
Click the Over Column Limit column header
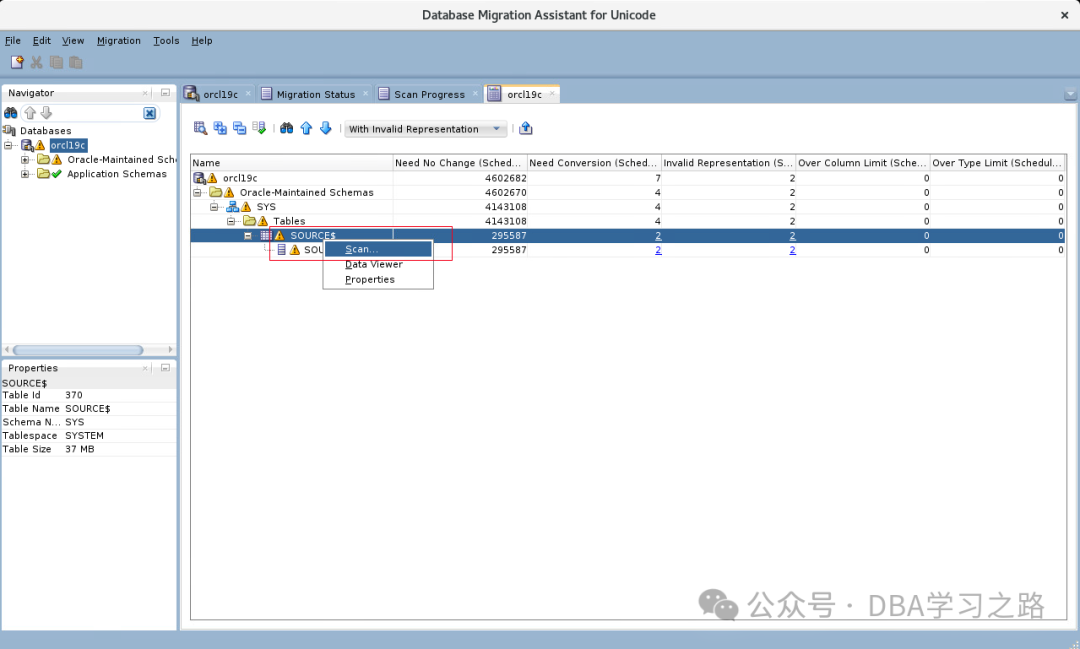tap(862, 163)
